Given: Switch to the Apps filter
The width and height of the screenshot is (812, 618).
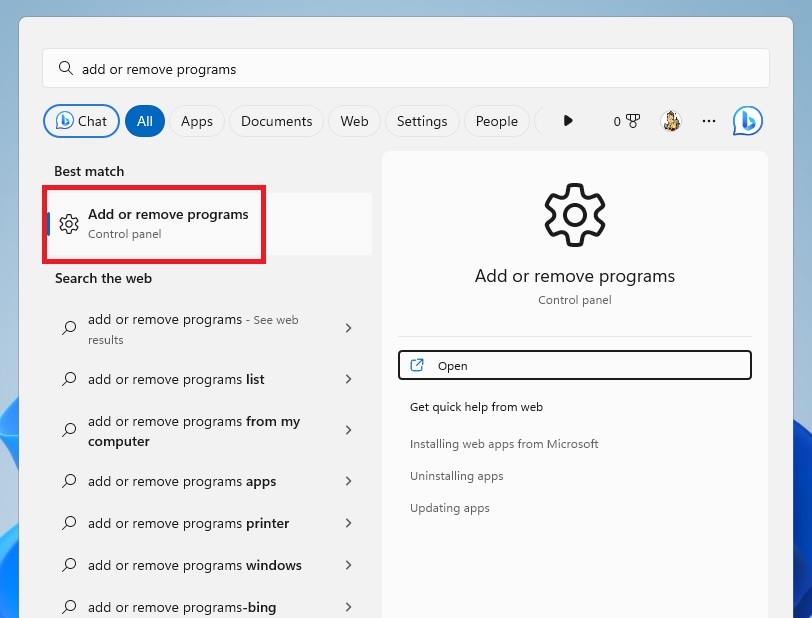Looking at the screenshot, I should pyautogui.click(x=197, y=121).
